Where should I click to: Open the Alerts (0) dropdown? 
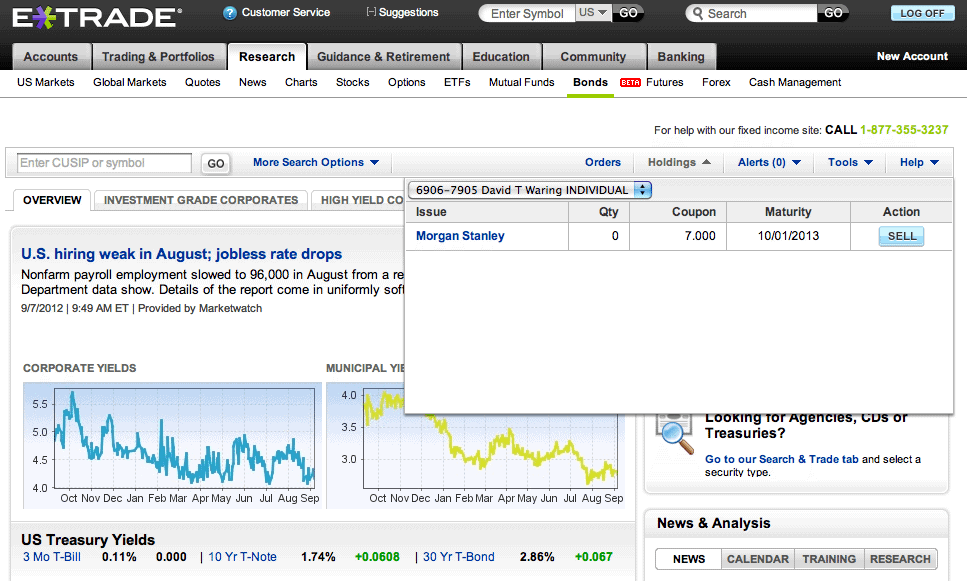(x=769, y=162)
